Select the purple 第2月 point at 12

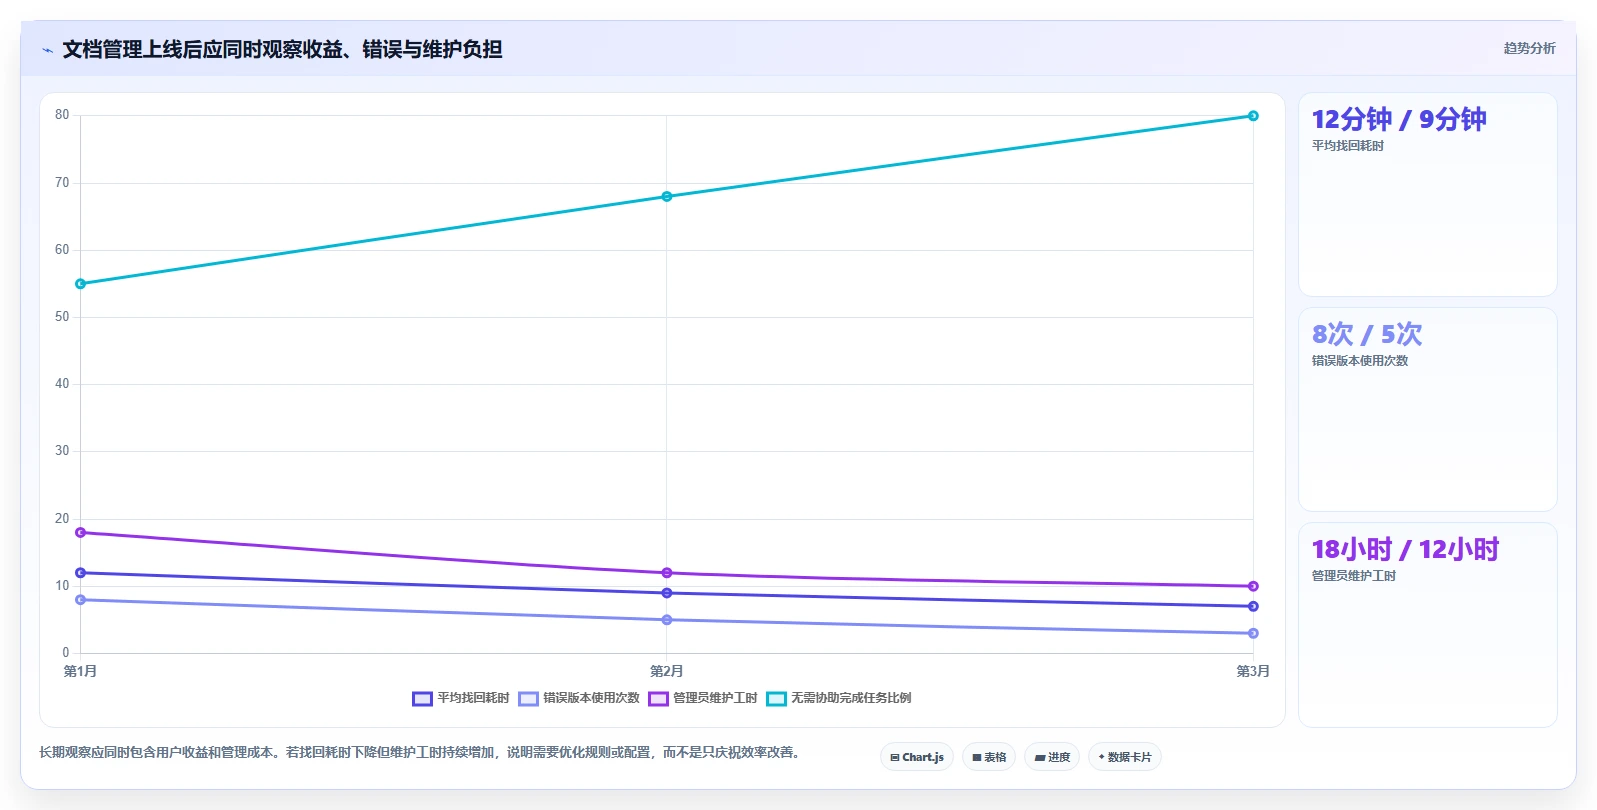pos(667,573)
